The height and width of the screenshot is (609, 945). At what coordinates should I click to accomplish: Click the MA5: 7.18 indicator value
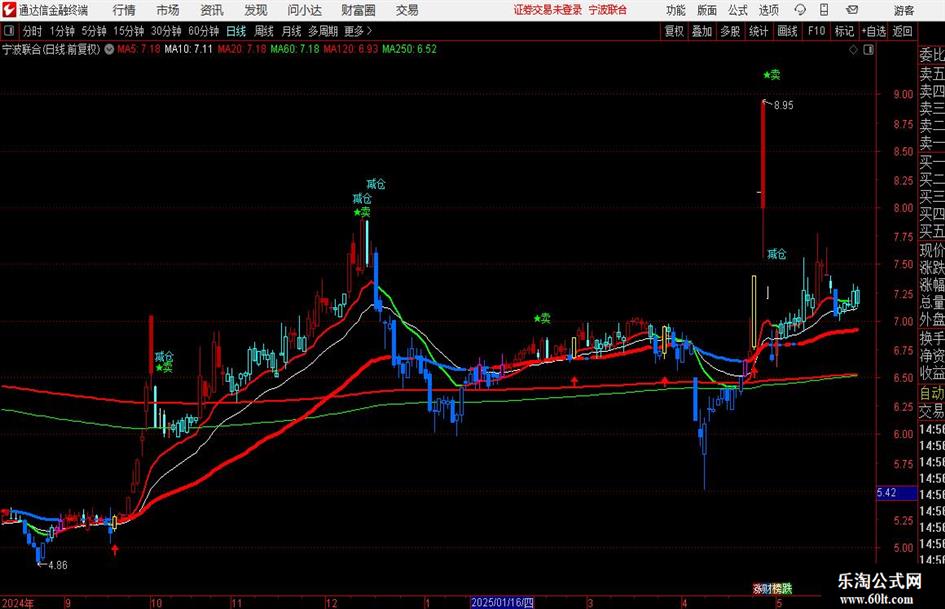pos(139,49)
